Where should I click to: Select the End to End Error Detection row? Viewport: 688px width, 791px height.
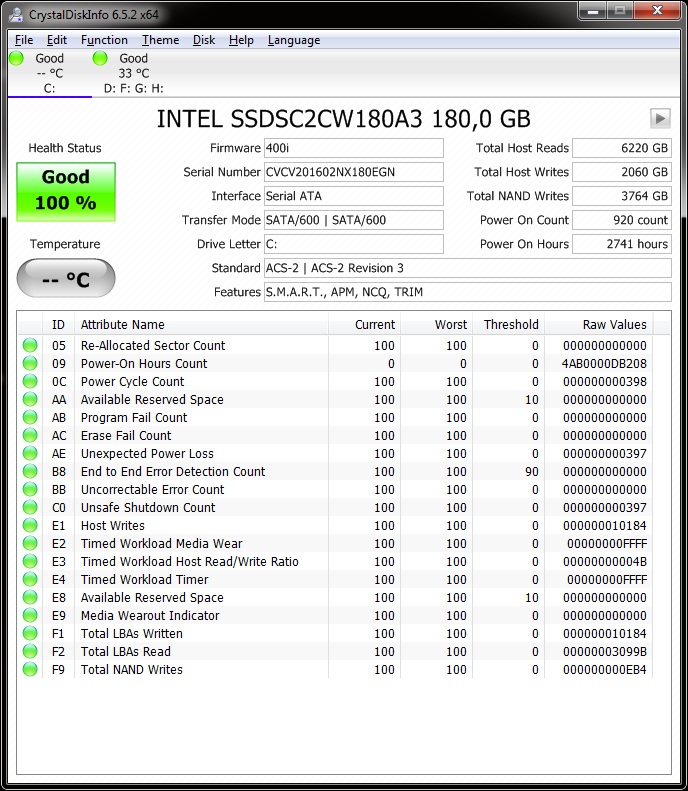click(x=173, y=471)
